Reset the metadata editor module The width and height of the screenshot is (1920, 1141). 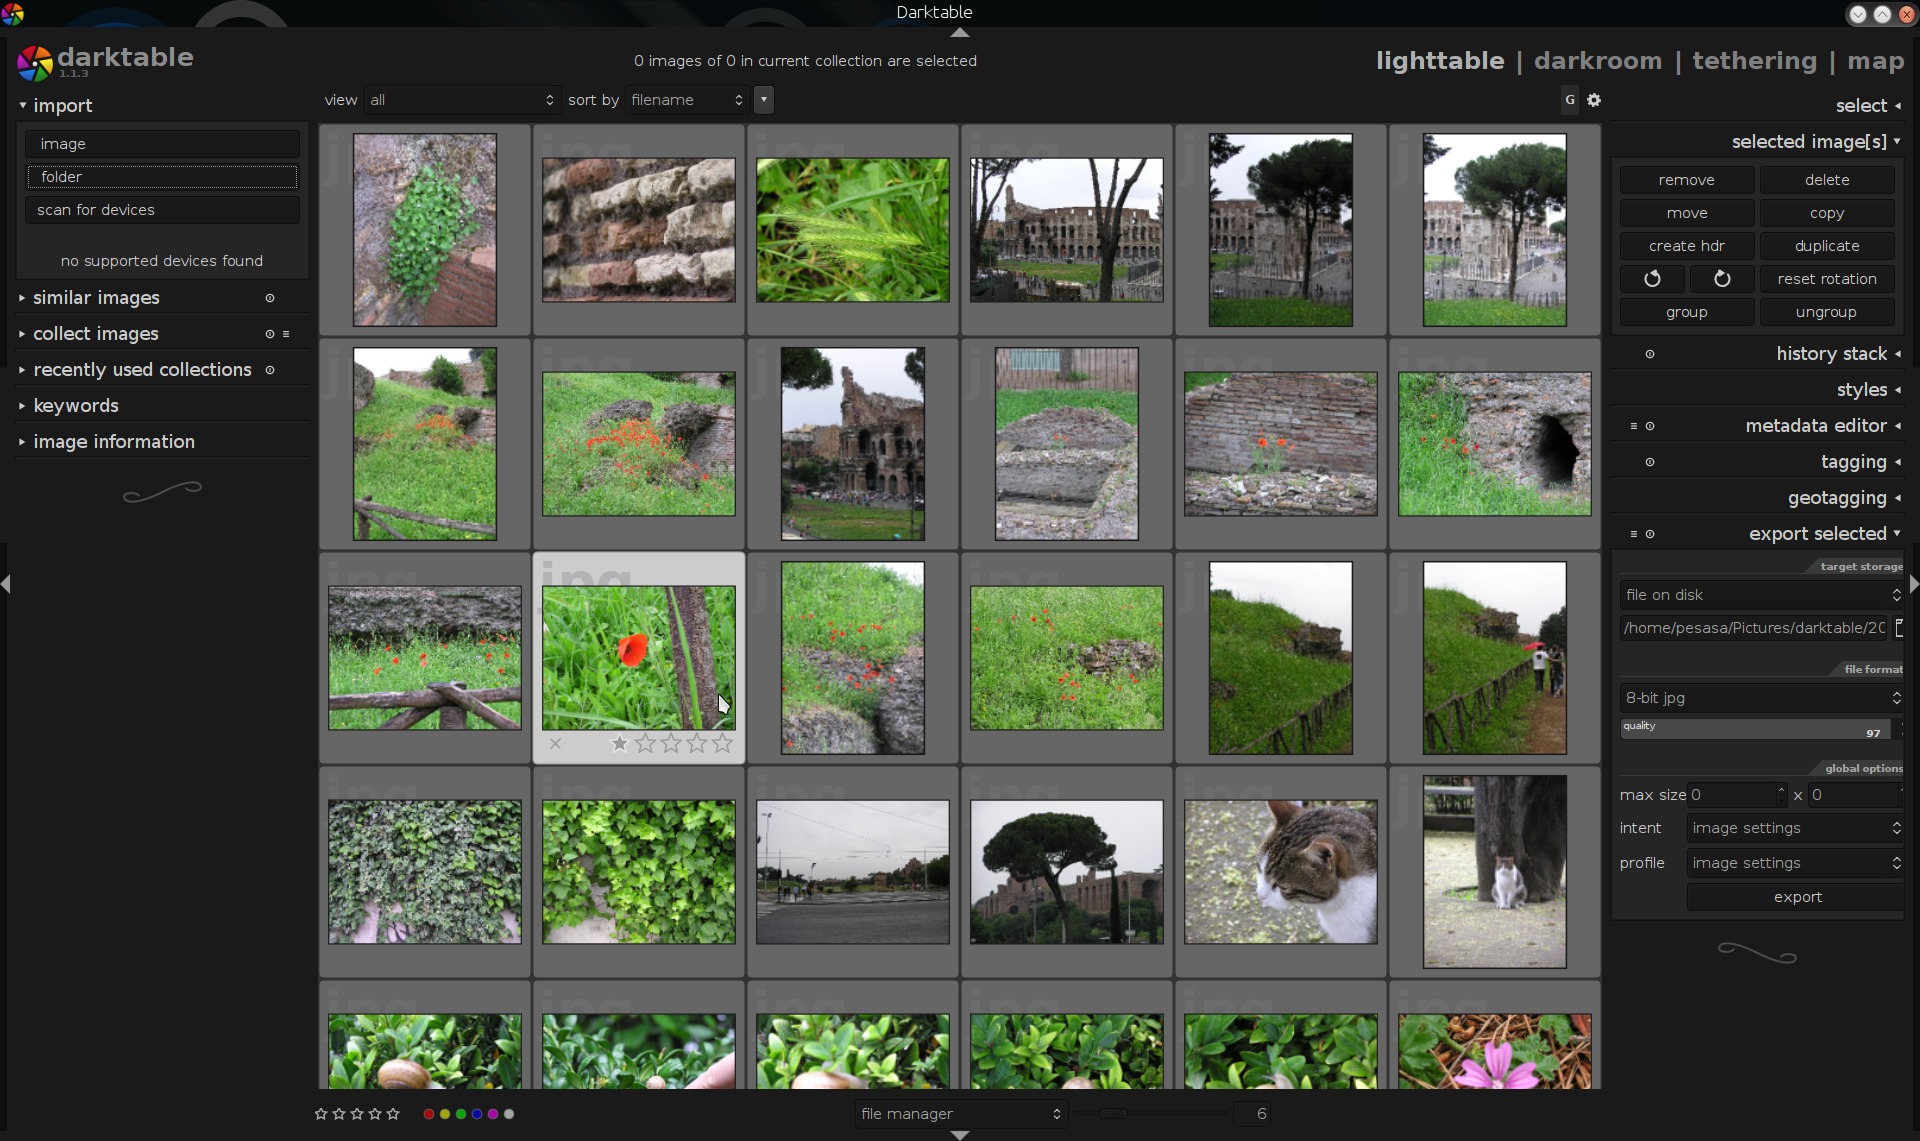pyautogui.click(x=1650, y=426)
